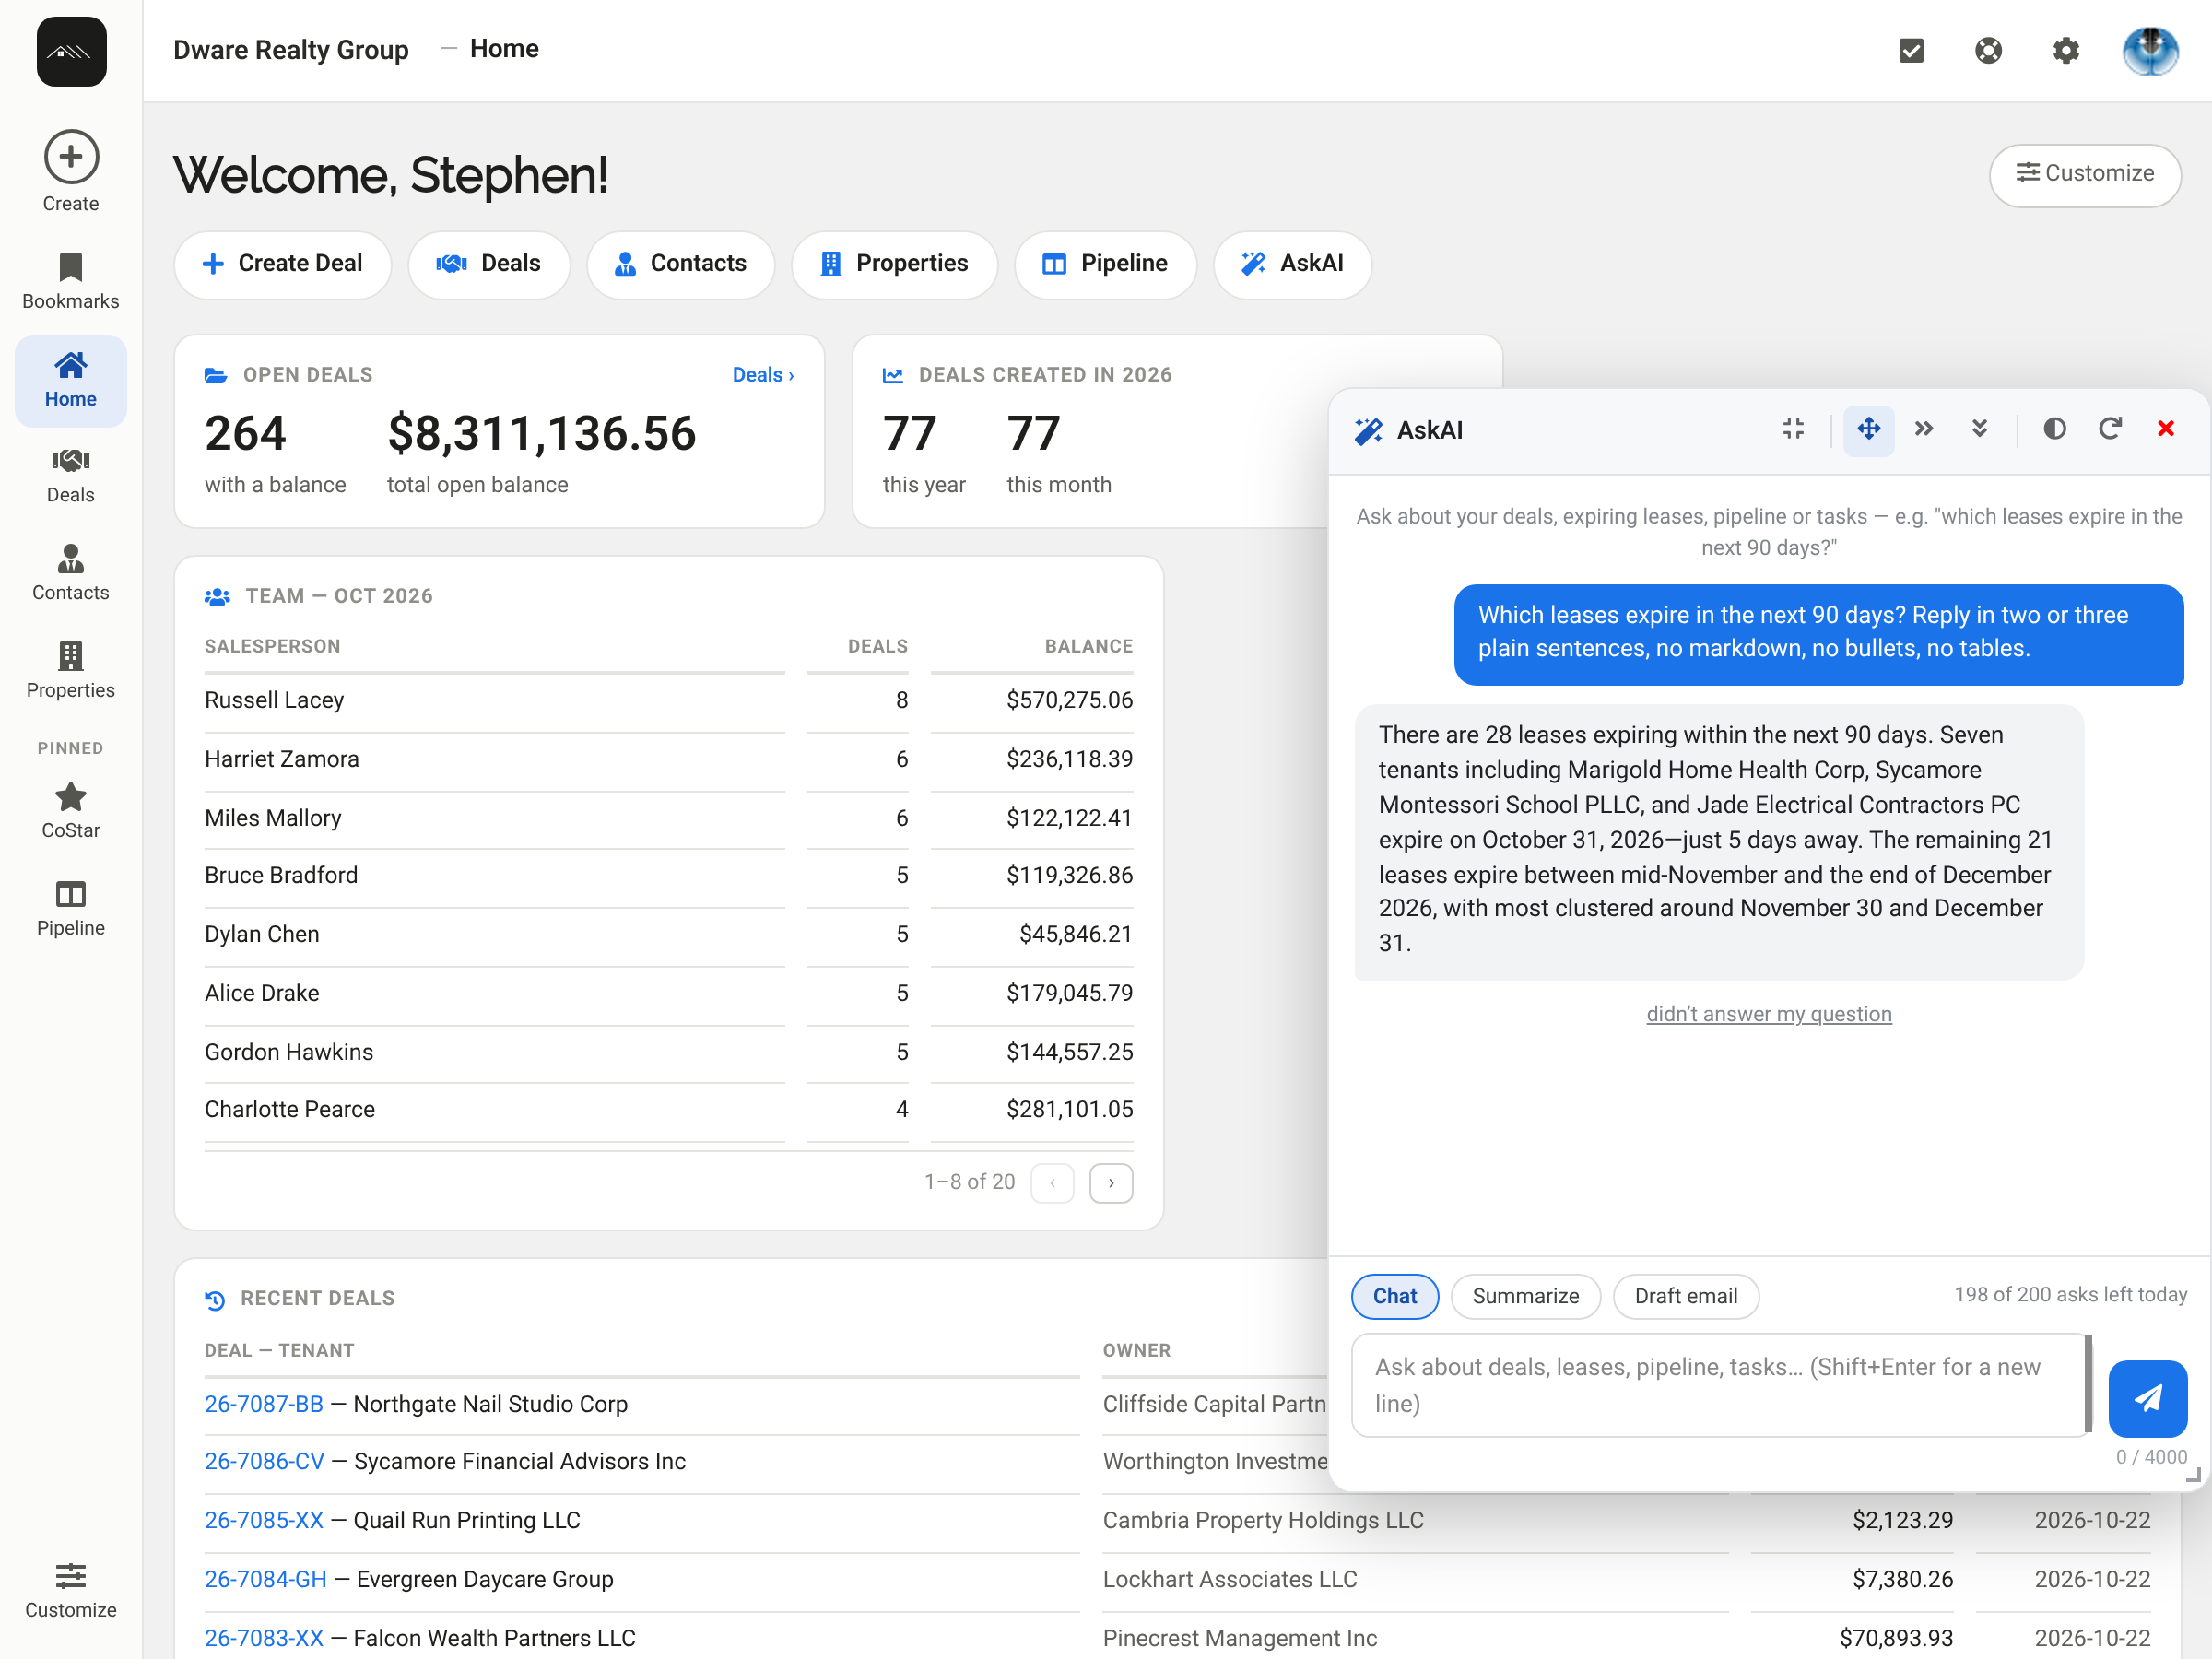This screenshot has height=1659, width=2212.
Task: Send the AskAI message
Action: 2147,1397
